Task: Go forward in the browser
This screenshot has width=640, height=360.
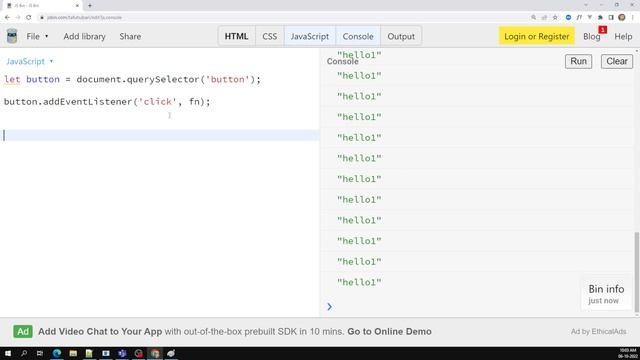Action: tap(18, 18)
